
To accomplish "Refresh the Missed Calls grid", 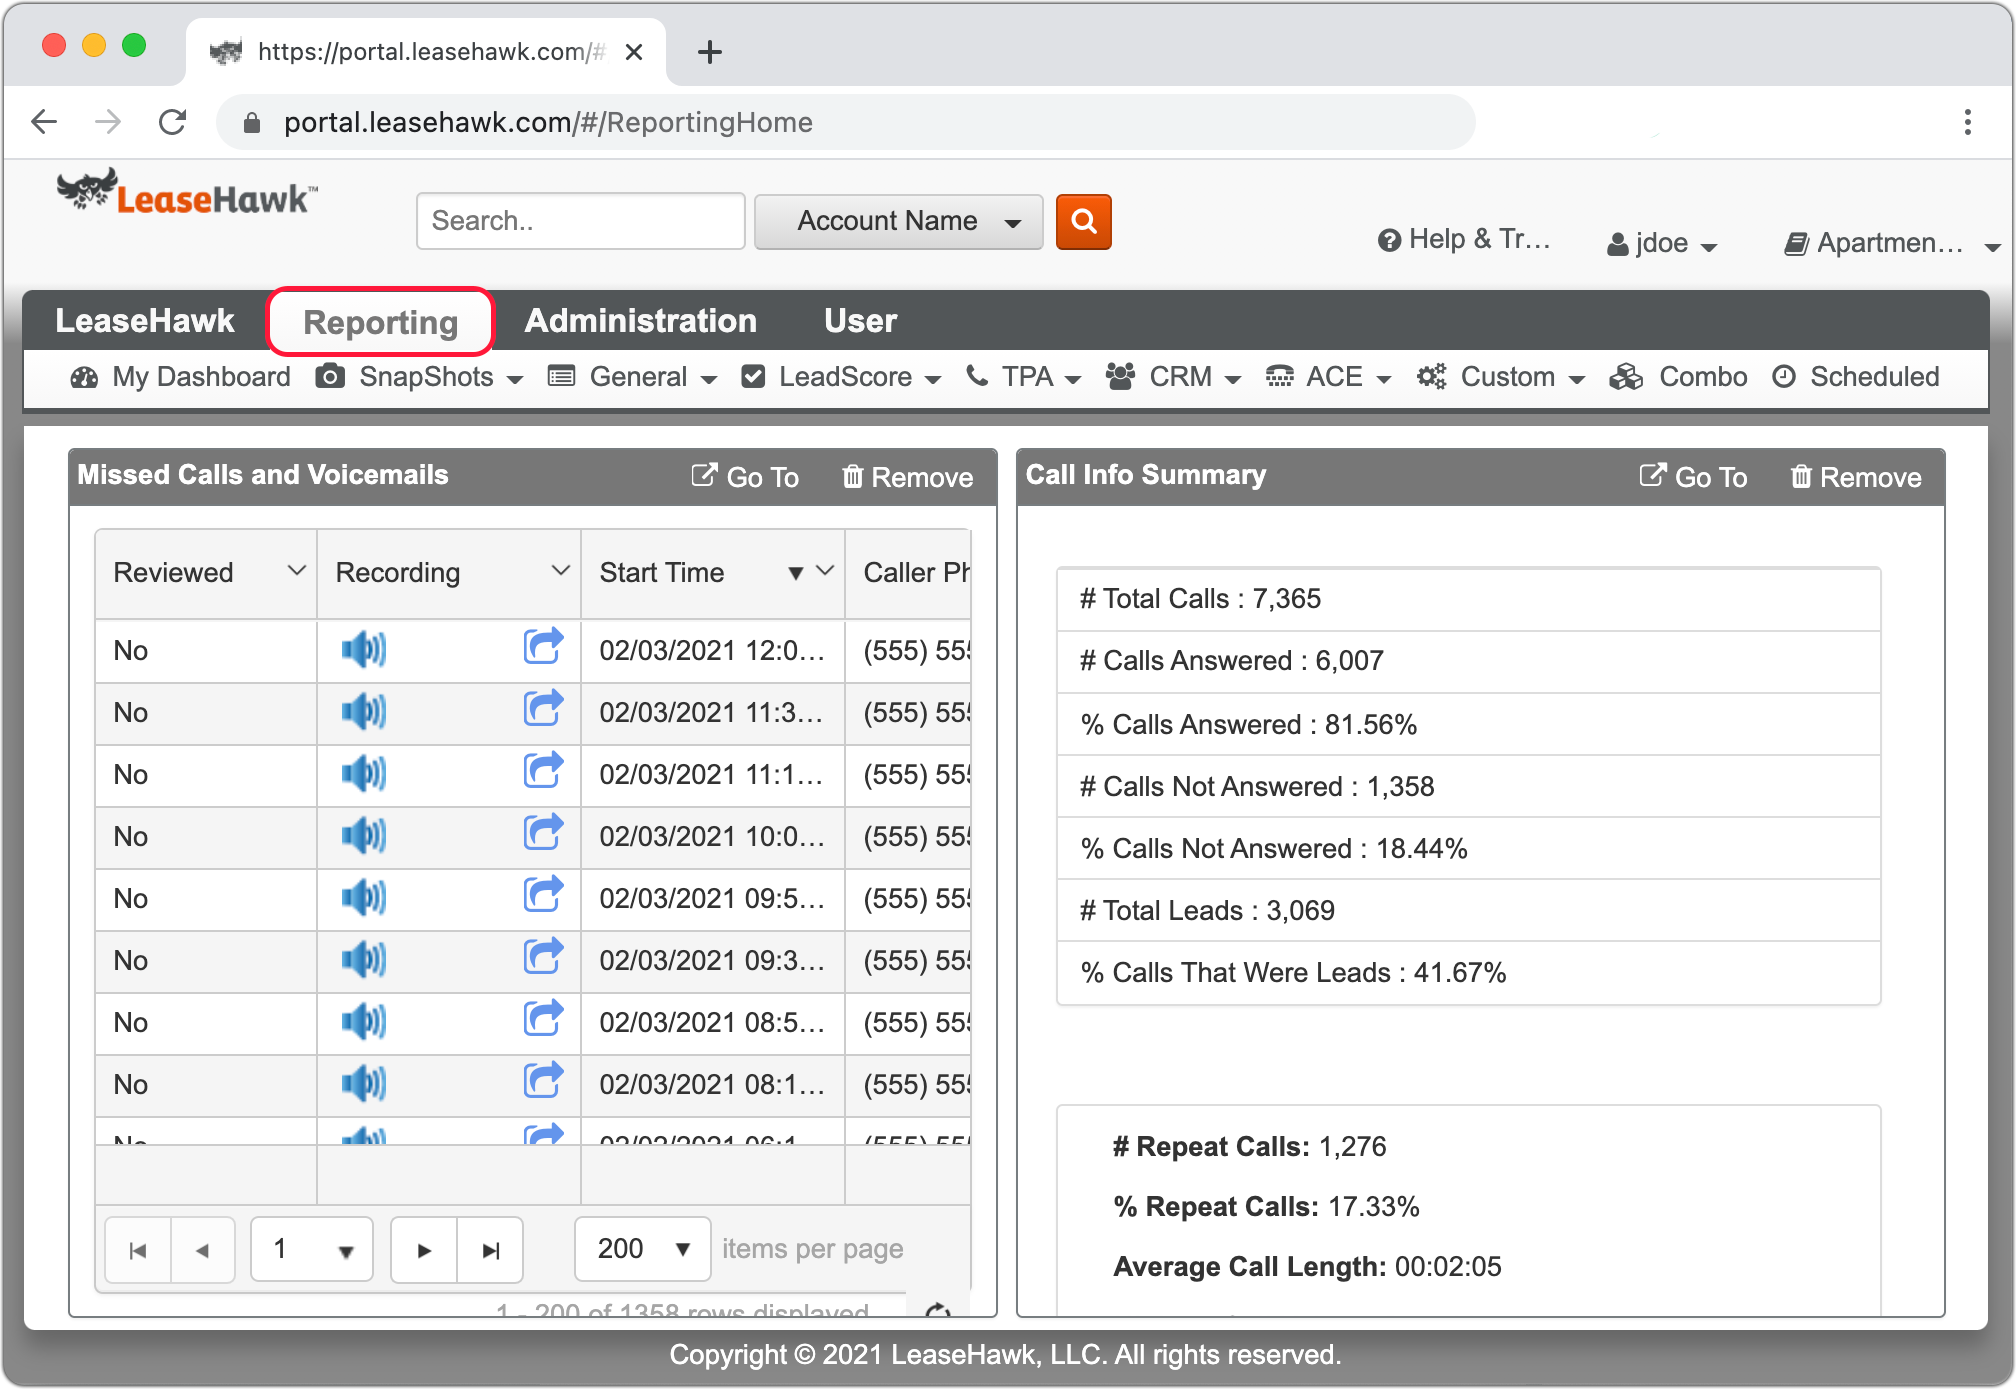I will pos(938,1310).
